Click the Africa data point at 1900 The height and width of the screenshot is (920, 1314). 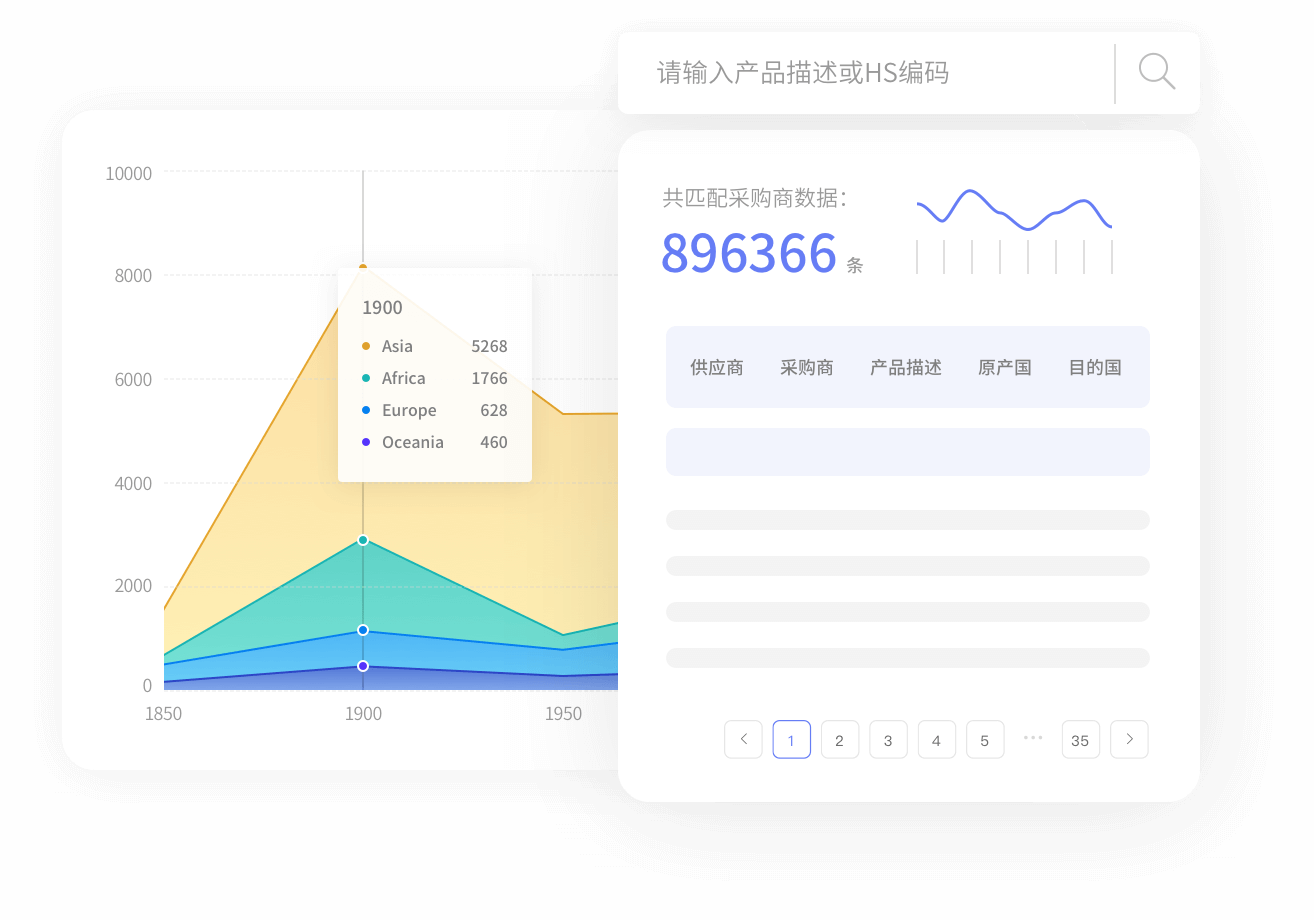pyautogui.click(x=363, y=540)
